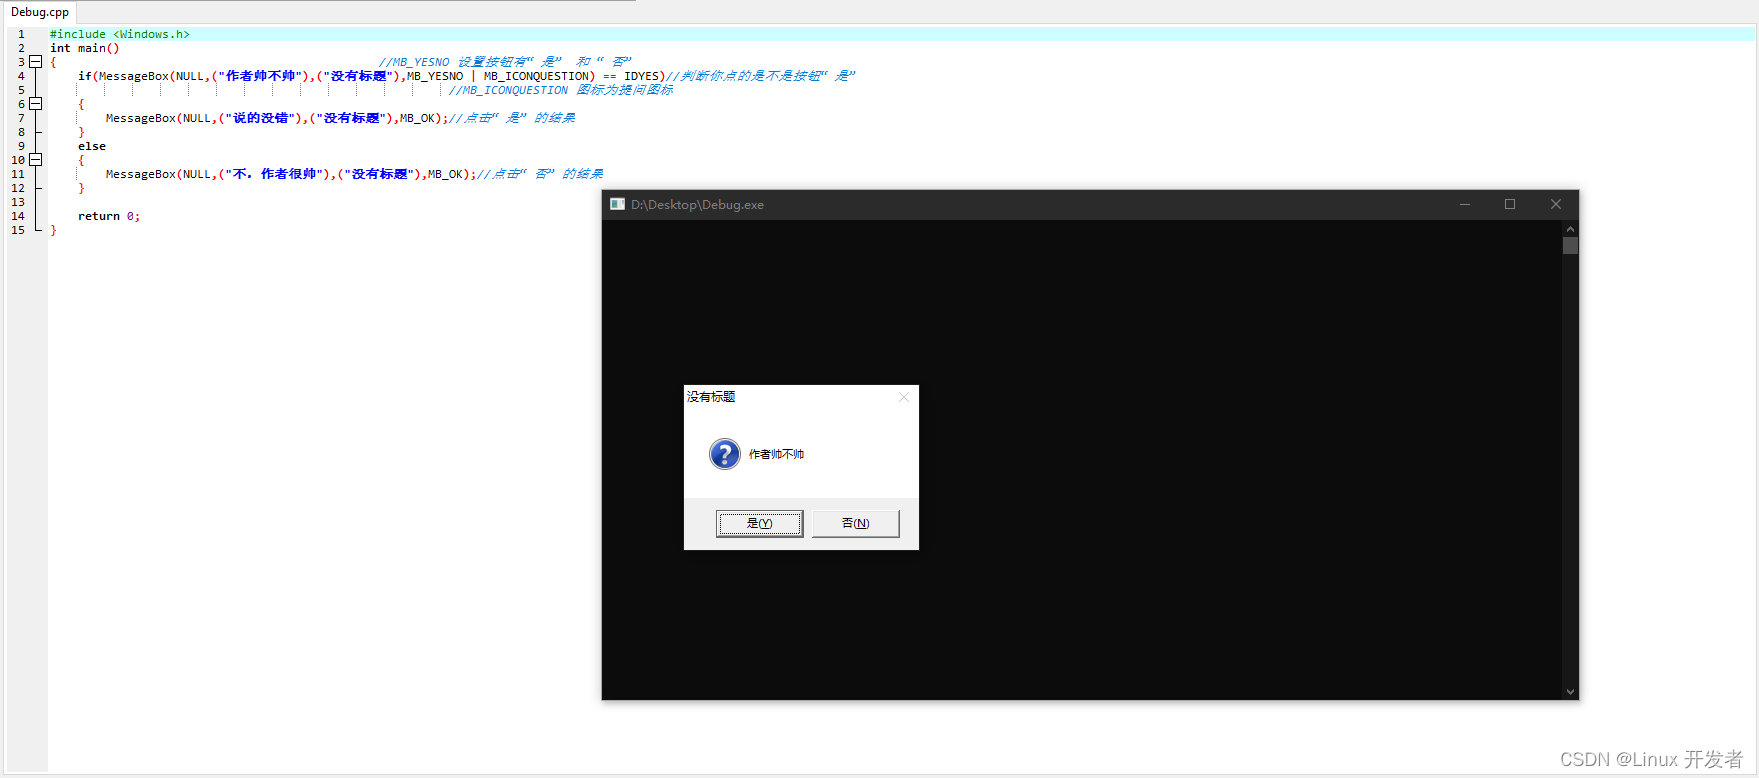Click the console vertical scrollbar thumb
Image resolution: width=1759 pixels, height=778 pixels.
pos(1570,245)
